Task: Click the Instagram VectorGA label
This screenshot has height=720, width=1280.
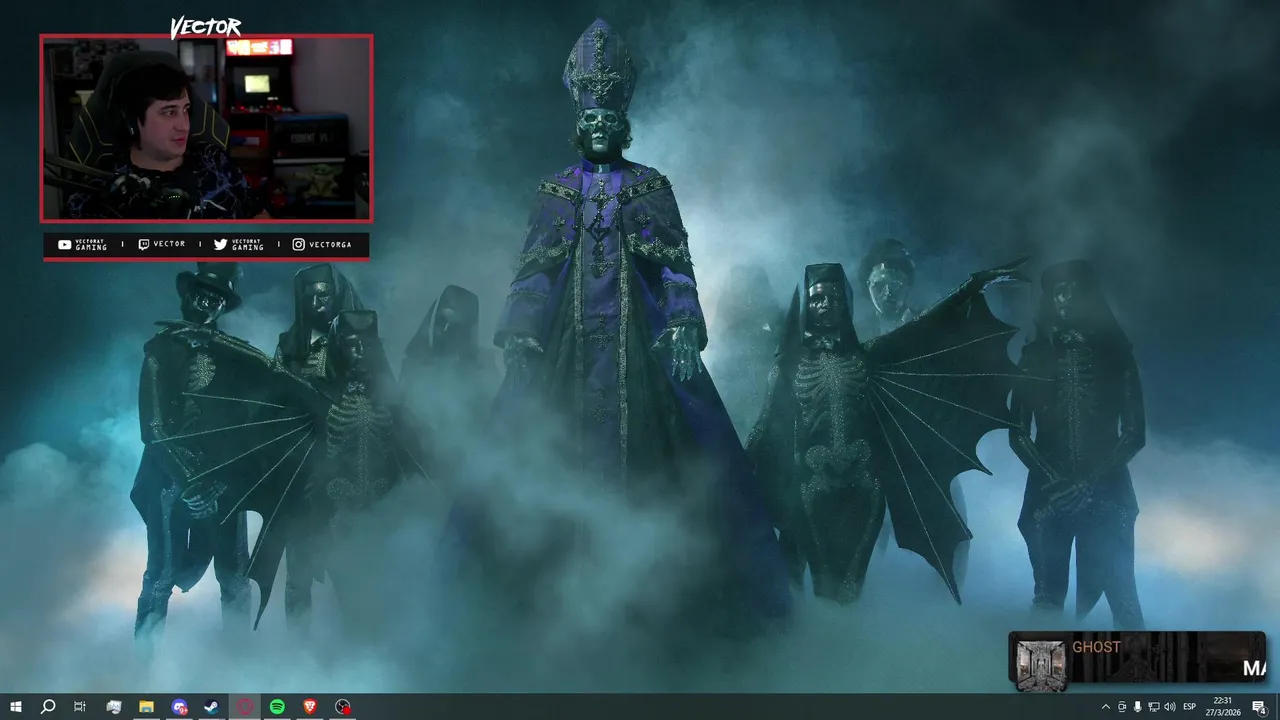Action: [x=322, y=244]
